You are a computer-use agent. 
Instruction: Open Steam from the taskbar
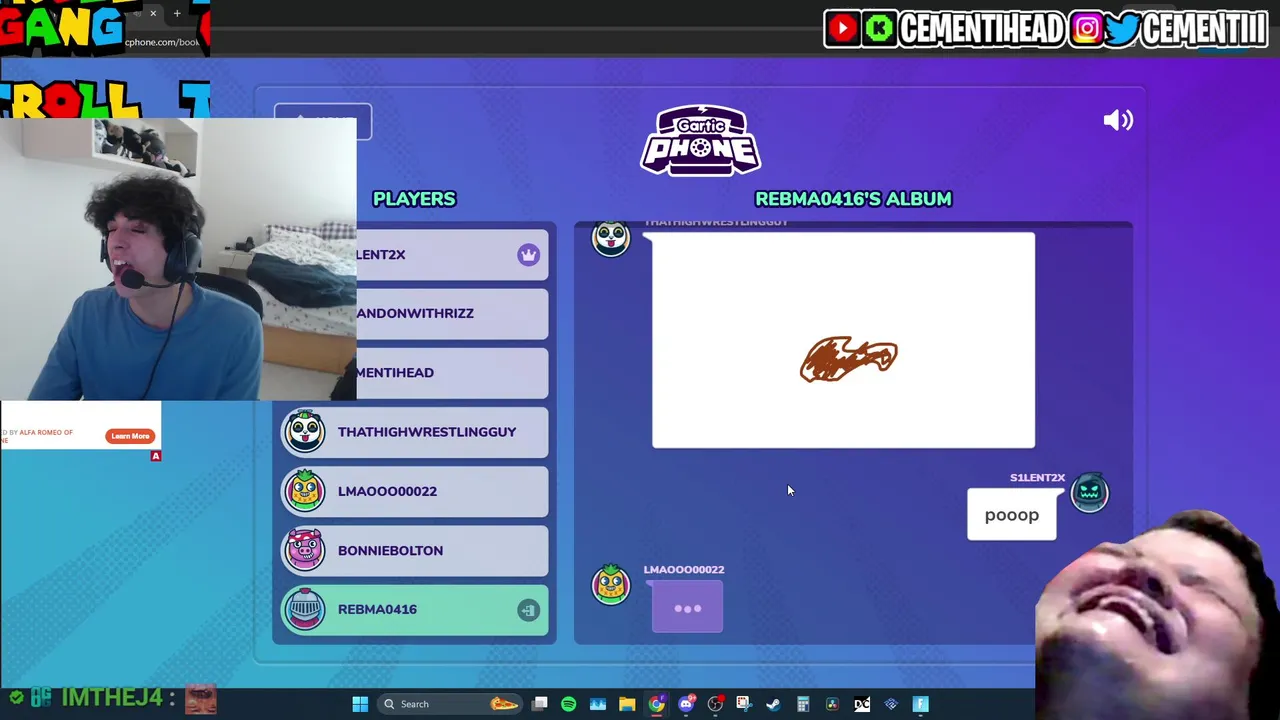click(773, 704)
